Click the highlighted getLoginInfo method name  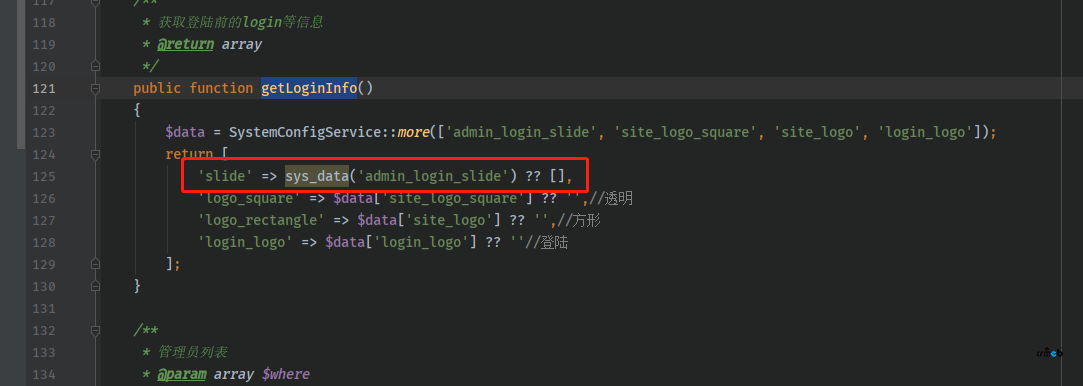coord(309,88)
